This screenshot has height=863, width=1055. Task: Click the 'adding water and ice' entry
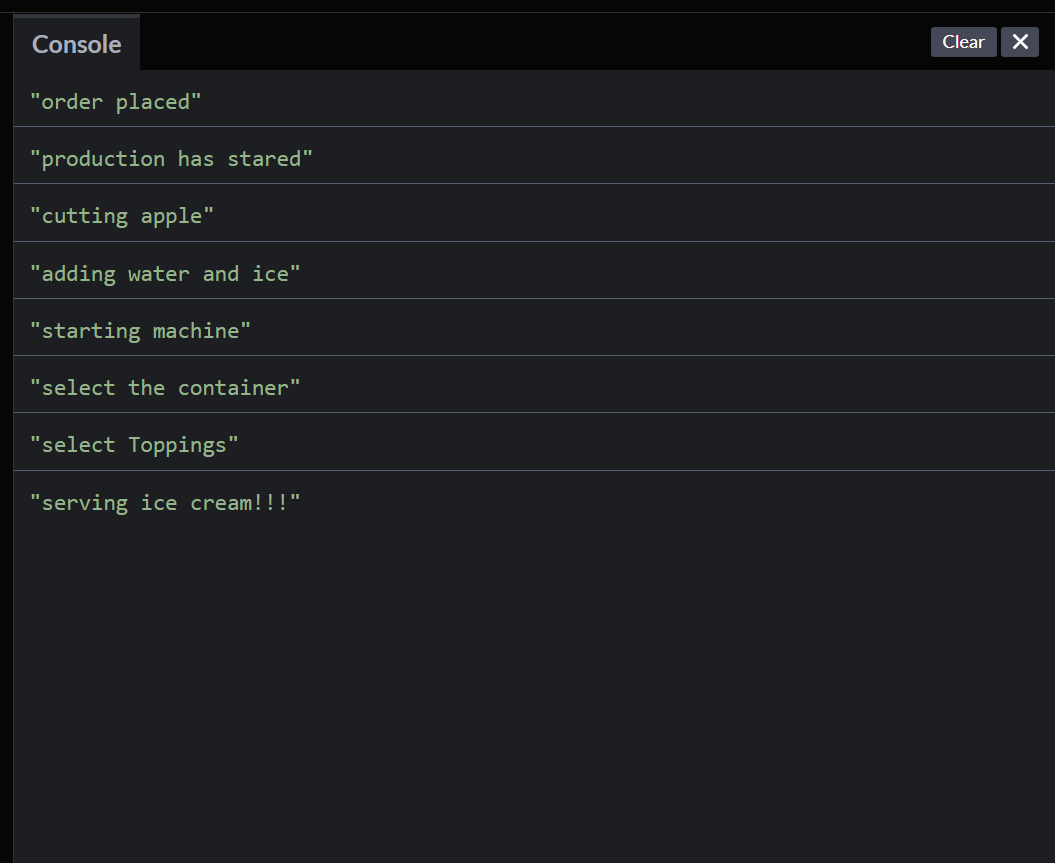click(165, 273)
